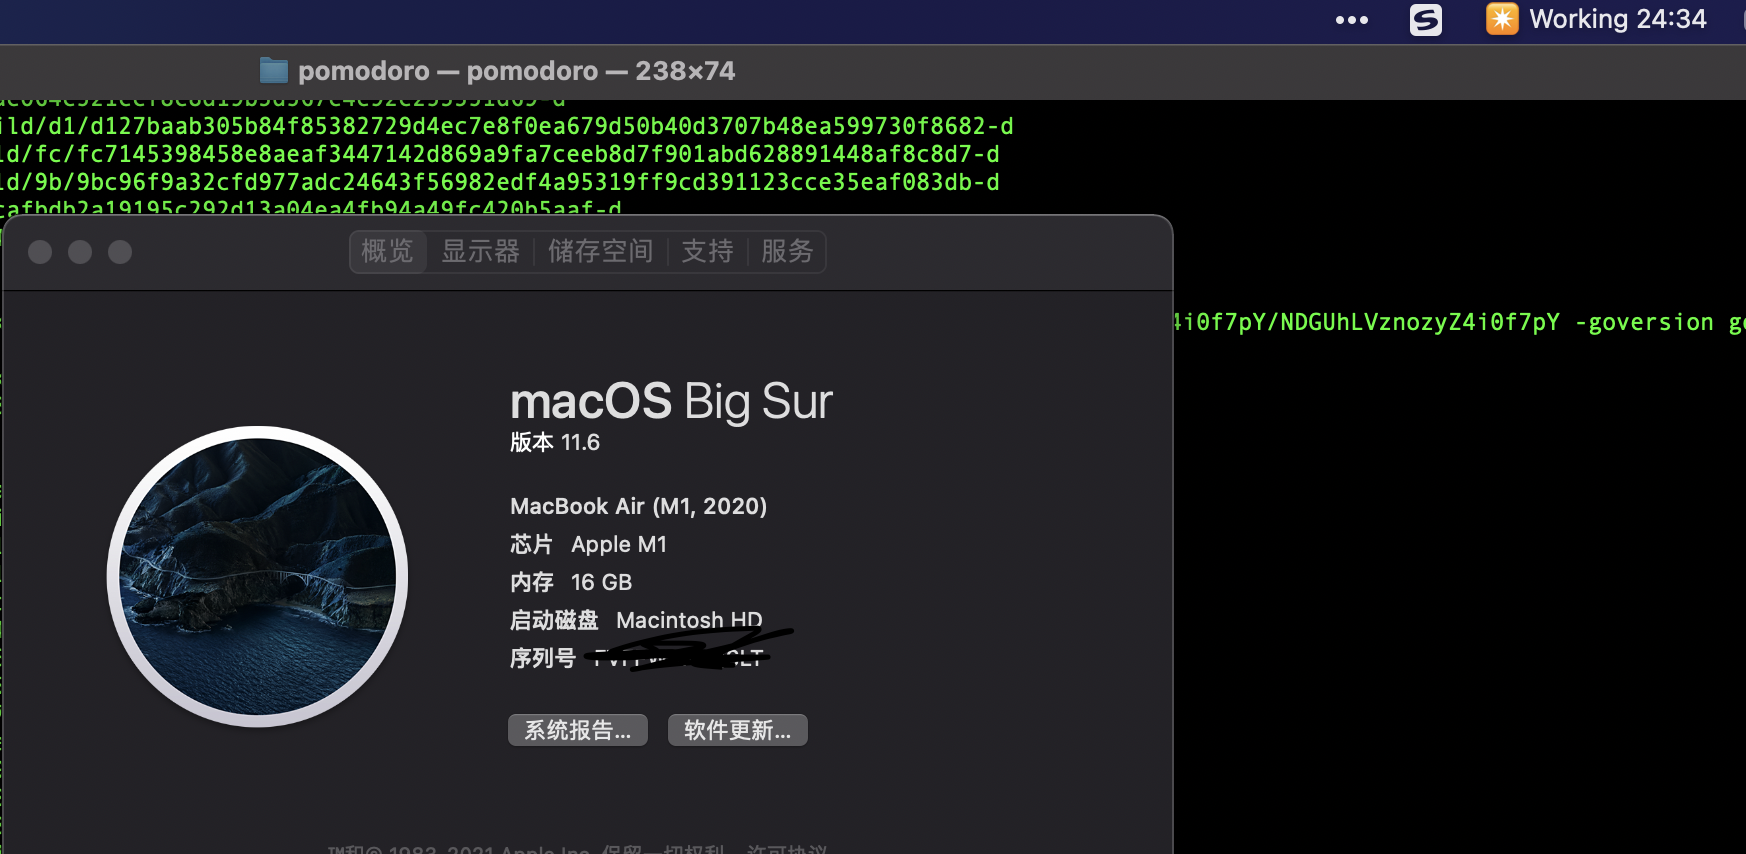Click the Sogou input method icon
Image resolution: width=1746 pixels, height=854 pixels.
1426,20
